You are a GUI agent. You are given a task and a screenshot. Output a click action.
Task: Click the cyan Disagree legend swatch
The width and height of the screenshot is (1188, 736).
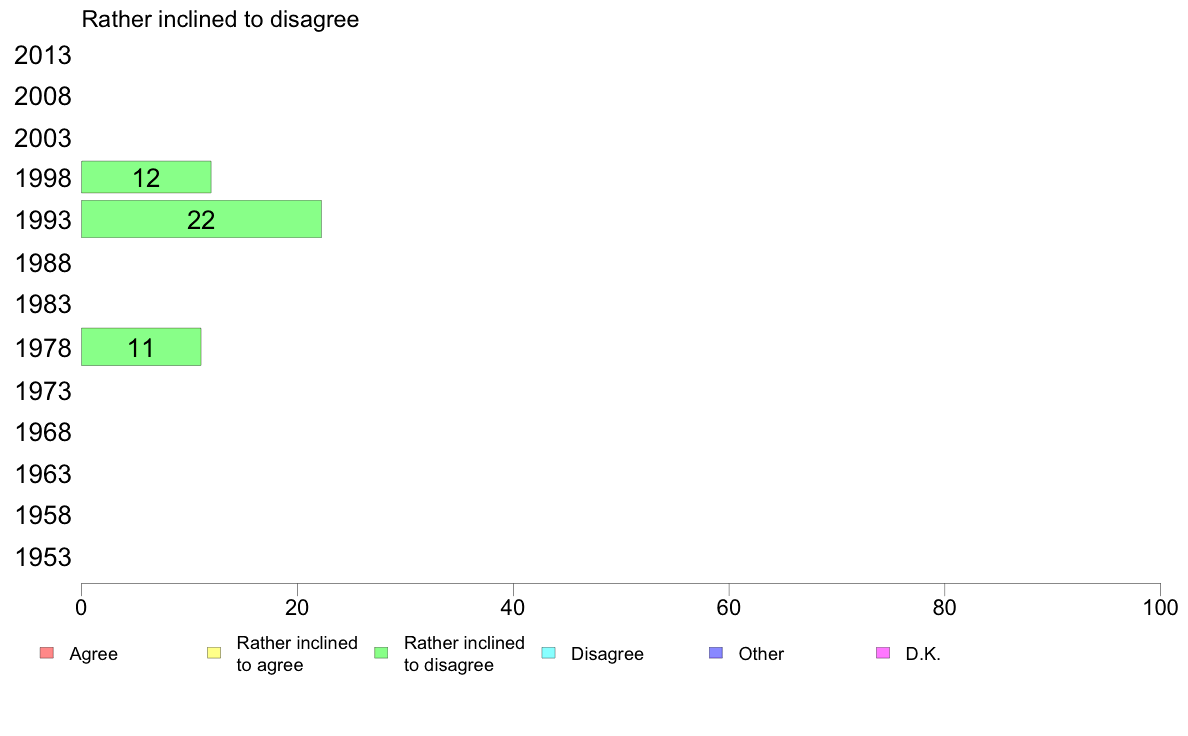click(549, 653)
